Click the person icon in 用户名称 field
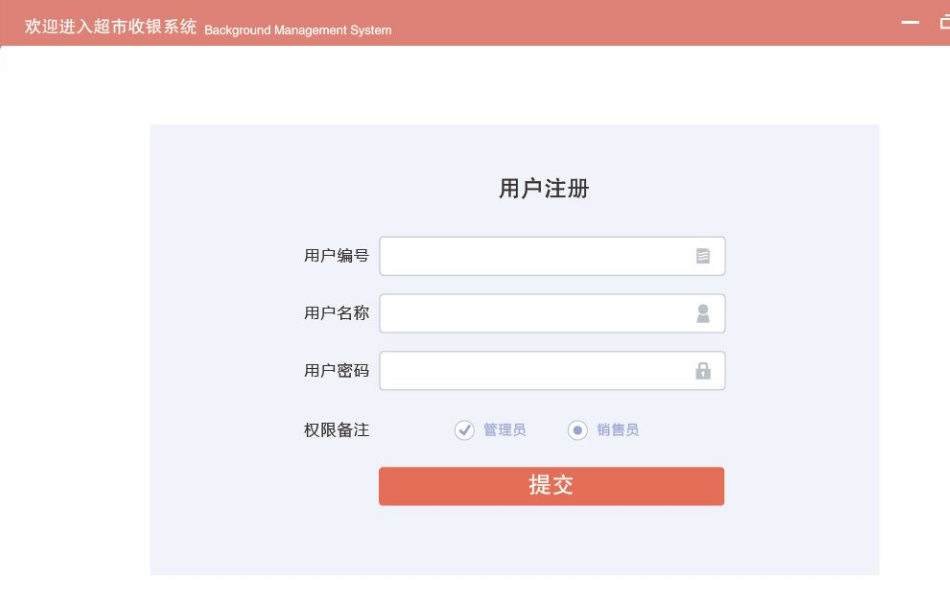 (703, 314)
